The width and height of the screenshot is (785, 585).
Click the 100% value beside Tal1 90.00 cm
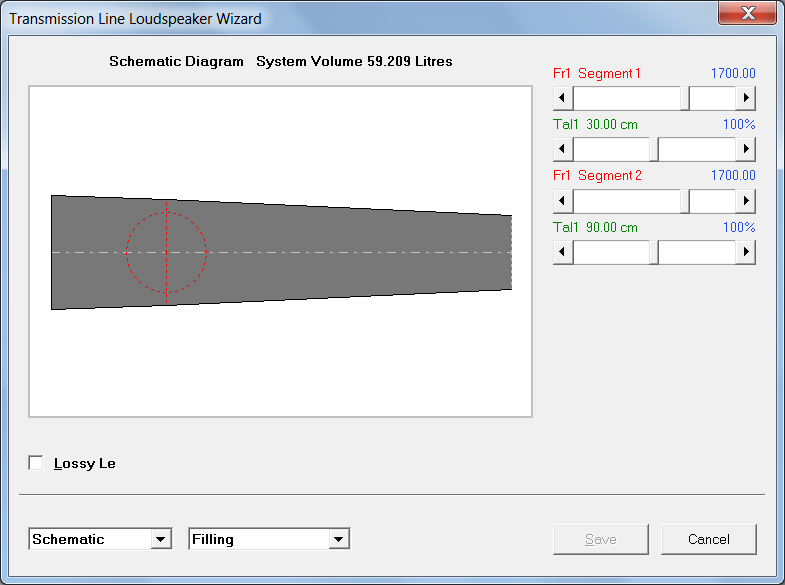pos(739,228)
